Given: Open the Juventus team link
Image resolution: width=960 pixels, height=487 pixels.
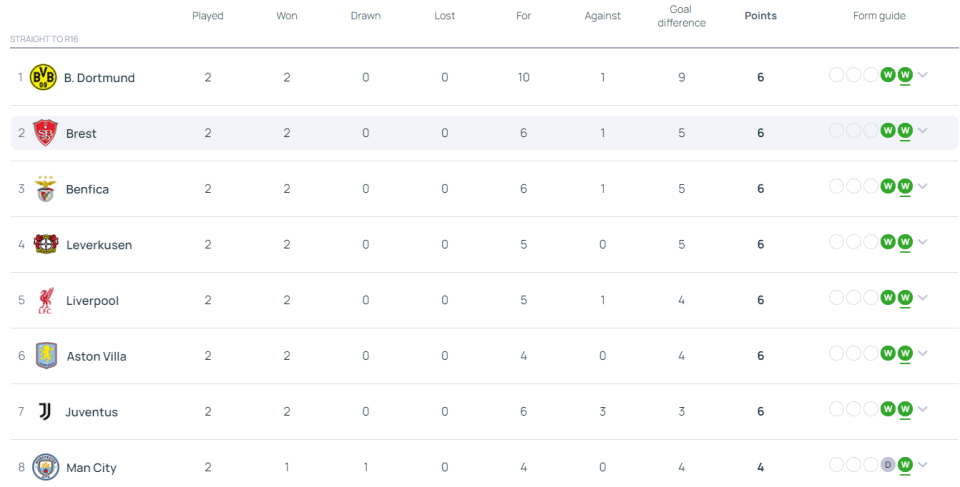Looking at the screenshot, I should point(92,412).
